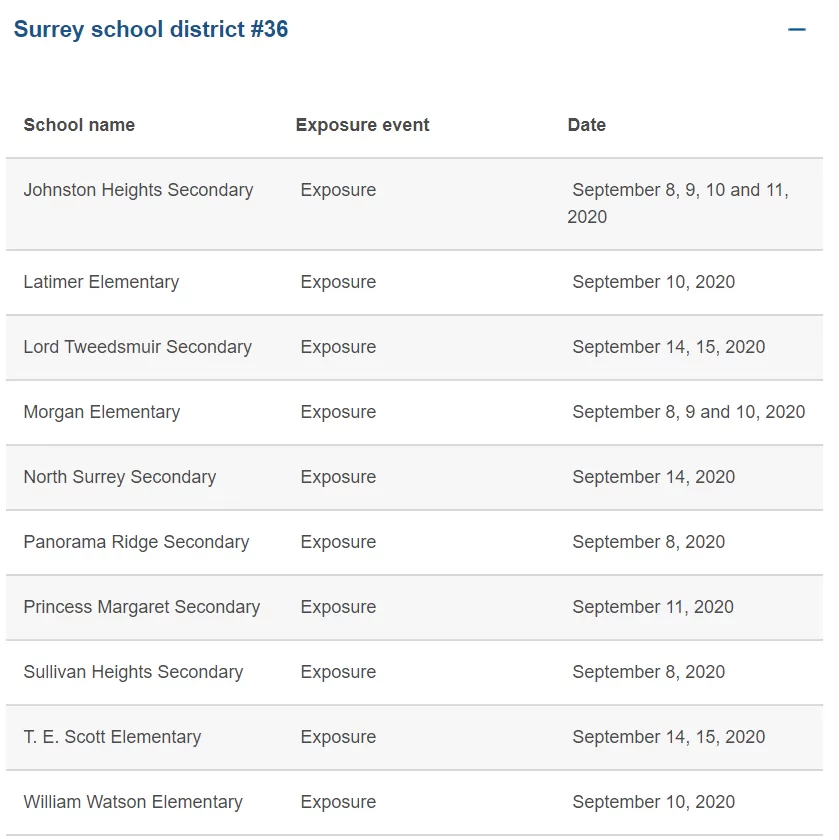This screenshot has height=840, width=839.
Task: Click William Watson Elementary school name
Action: coord(133,802)
